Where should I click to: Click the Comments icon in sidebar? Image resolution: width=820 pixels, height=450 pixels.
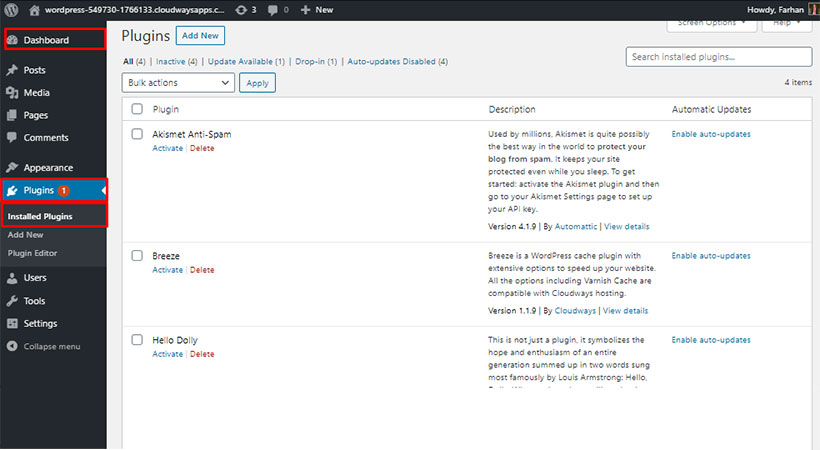click(12, 138)
